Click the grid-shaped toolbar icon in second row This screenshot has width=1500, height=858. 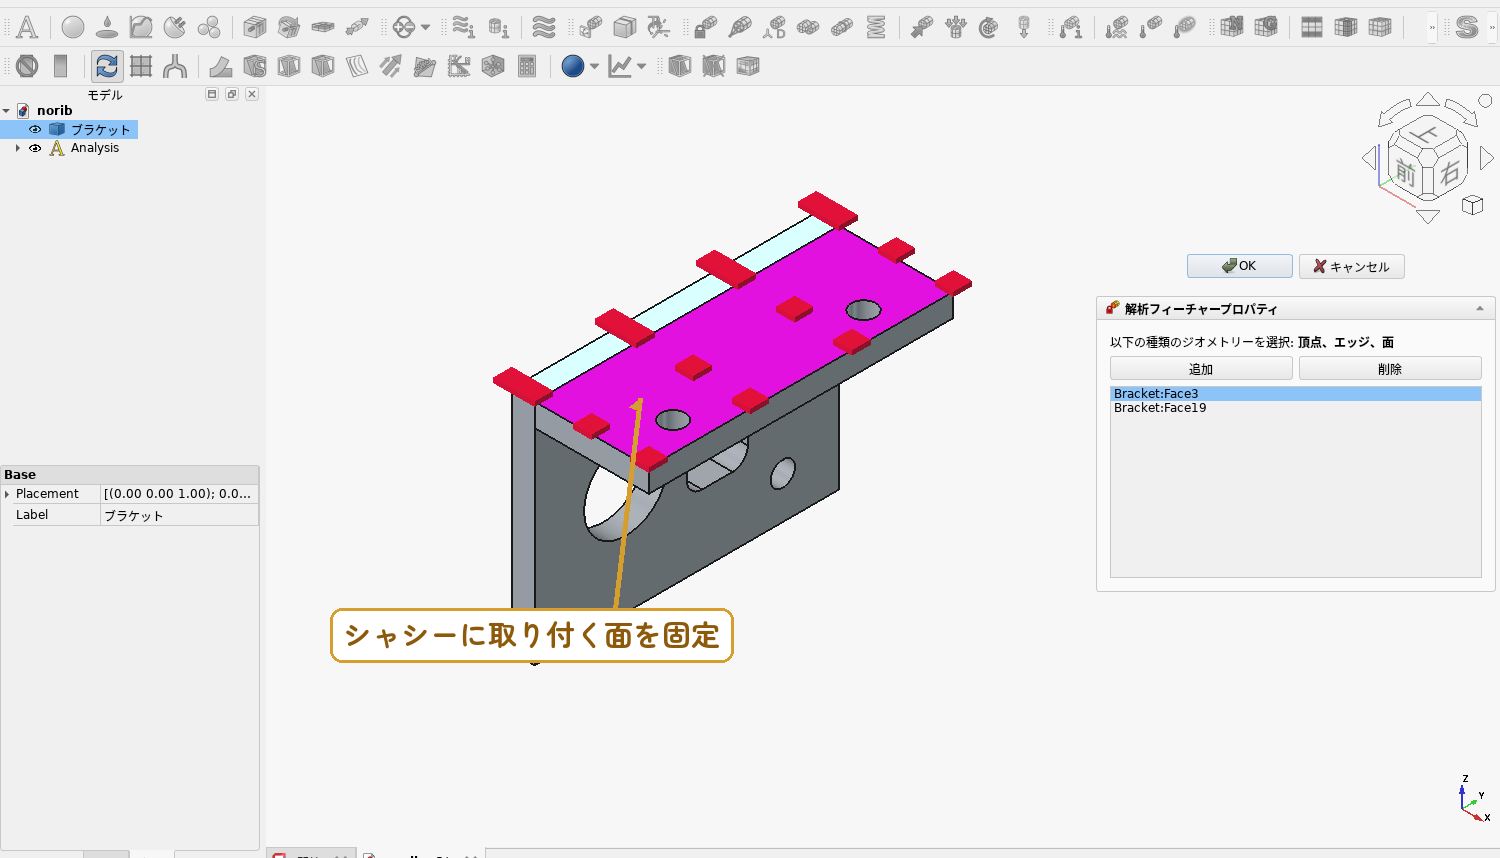click(141, 66)
